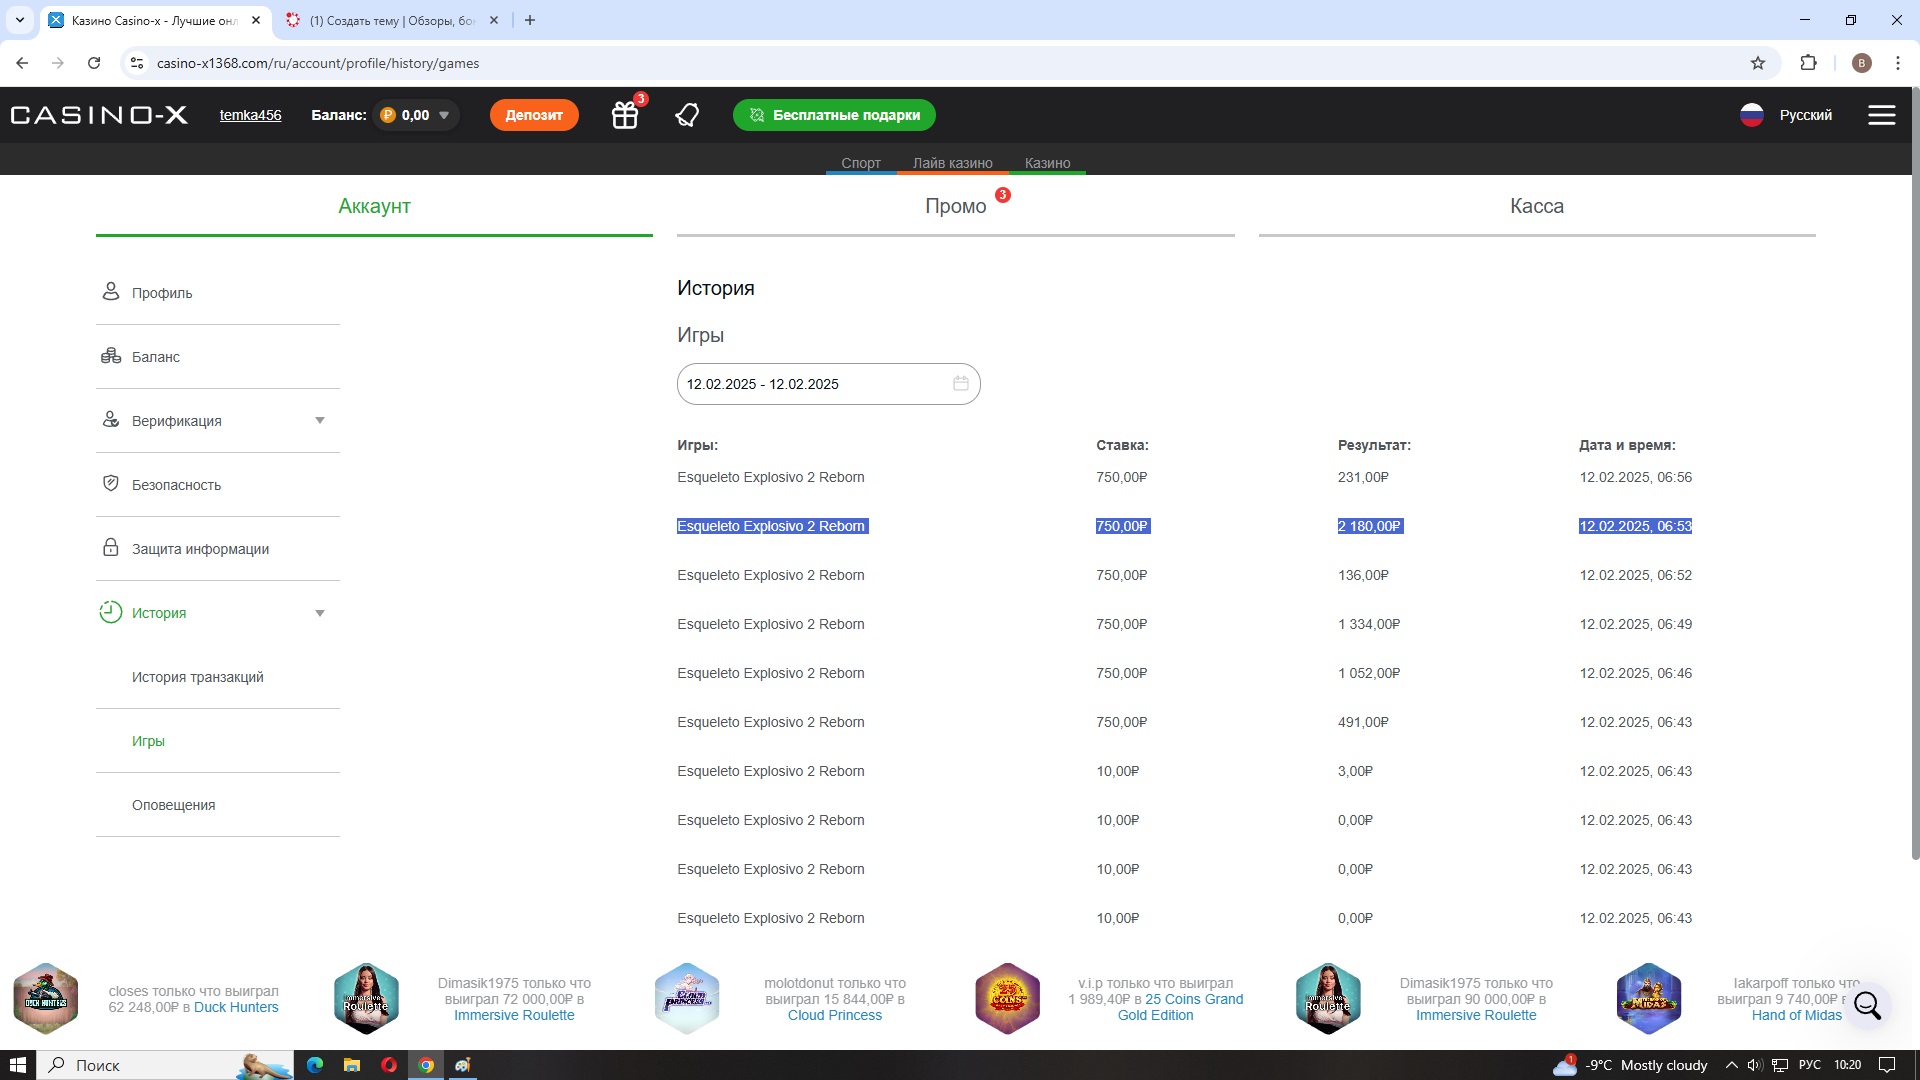Click the 1 334,00₽ result cell
Image resolution: width=1920 pixels, height=1080 pixels.
click(x=1369, y=624)
